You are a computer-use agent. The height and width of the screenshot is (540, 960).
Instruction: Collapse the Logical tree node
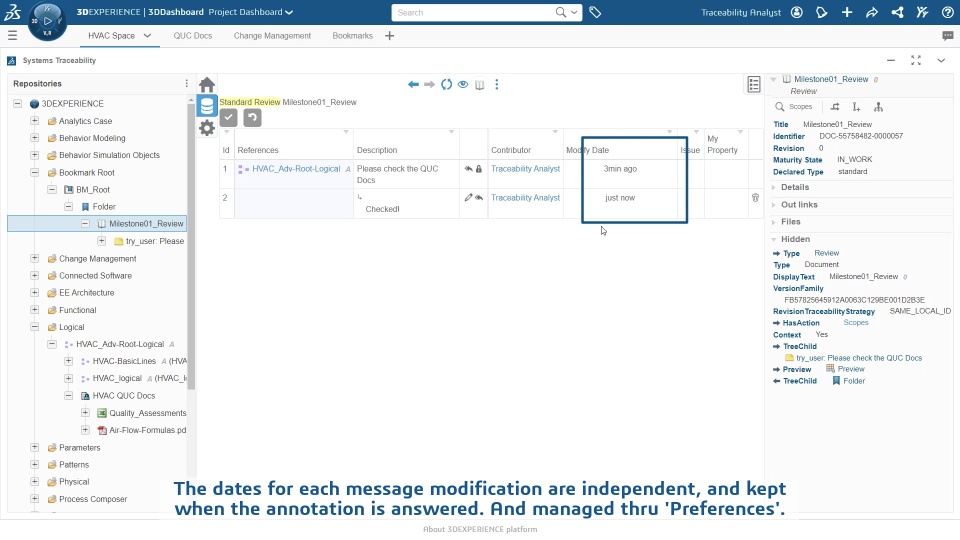pos(35,327)
